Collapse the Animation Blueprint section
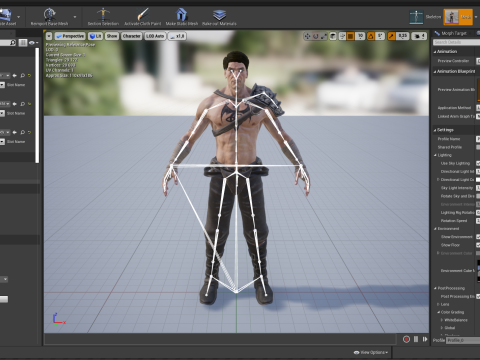Viewport: 480px width, 360px height. (435, 71)
